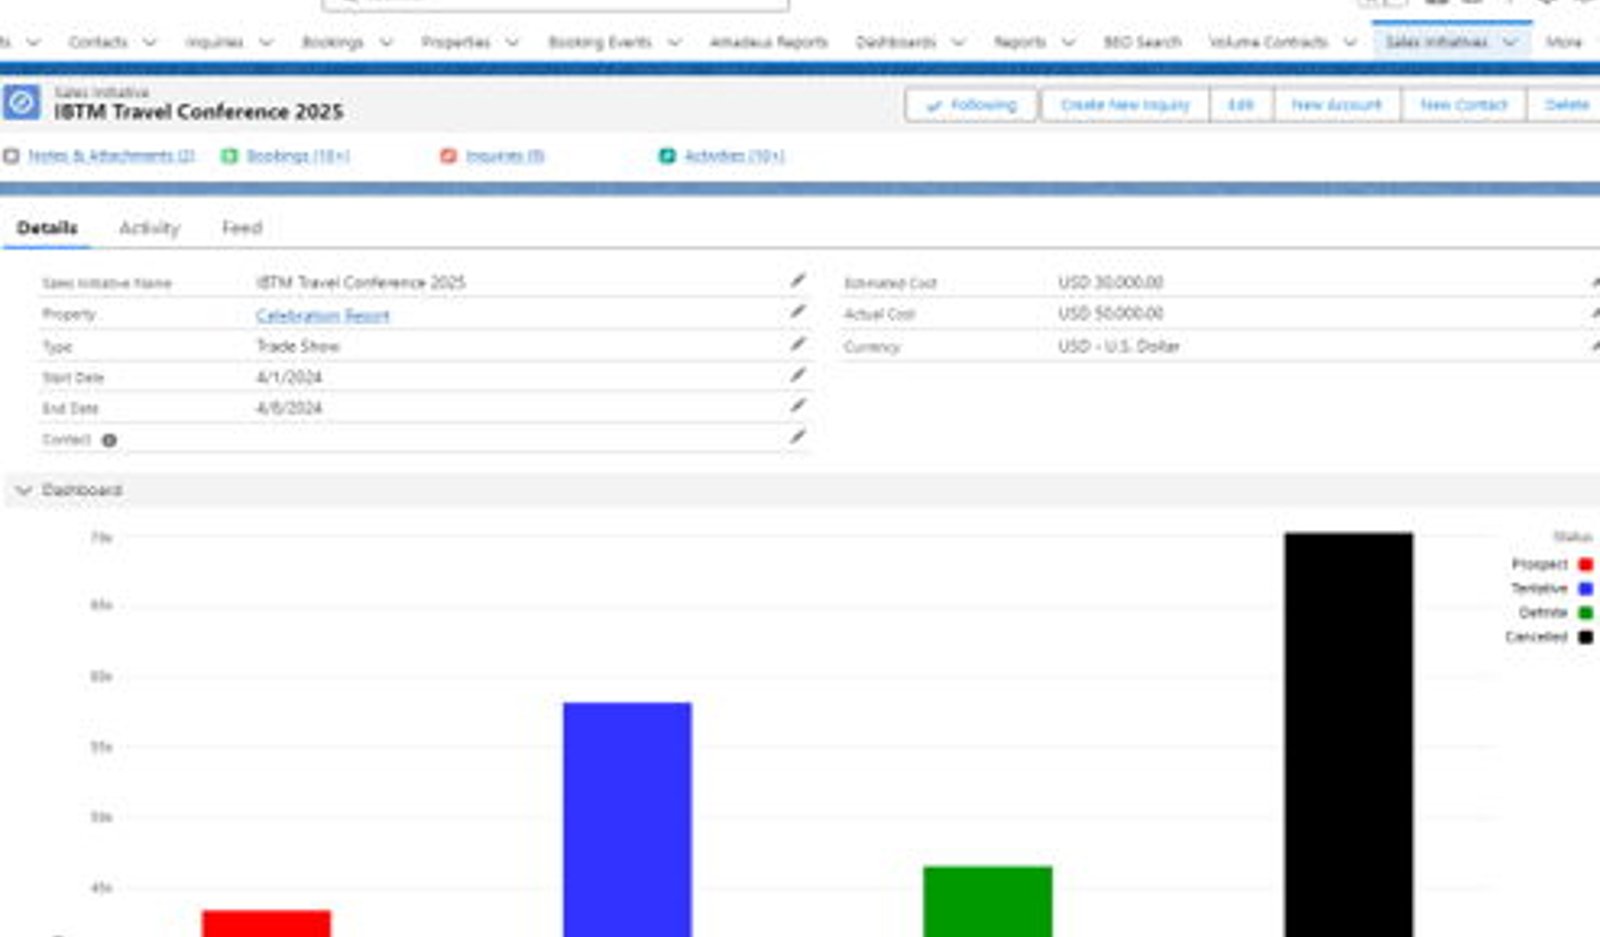Open the Volume Contracts tab dropdown chevron
1600x937 pixels.
[x=1350, y=42]
